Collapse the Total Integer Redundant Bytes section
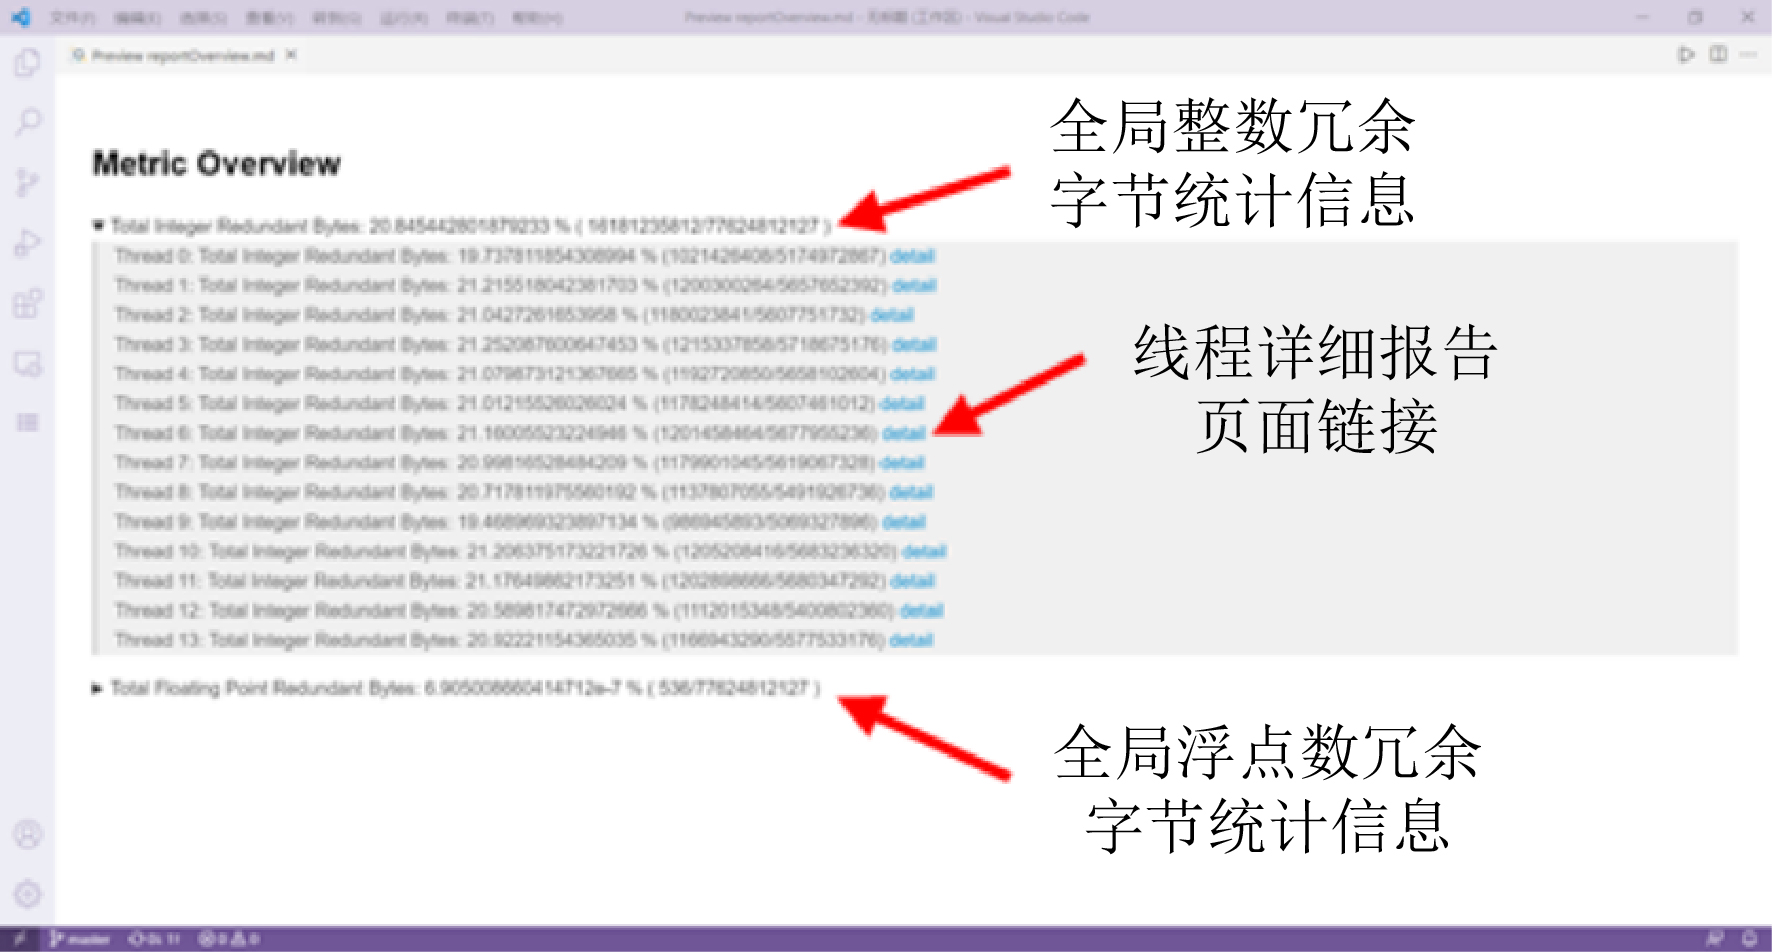 pyautogui.click(x=98, y=226)
